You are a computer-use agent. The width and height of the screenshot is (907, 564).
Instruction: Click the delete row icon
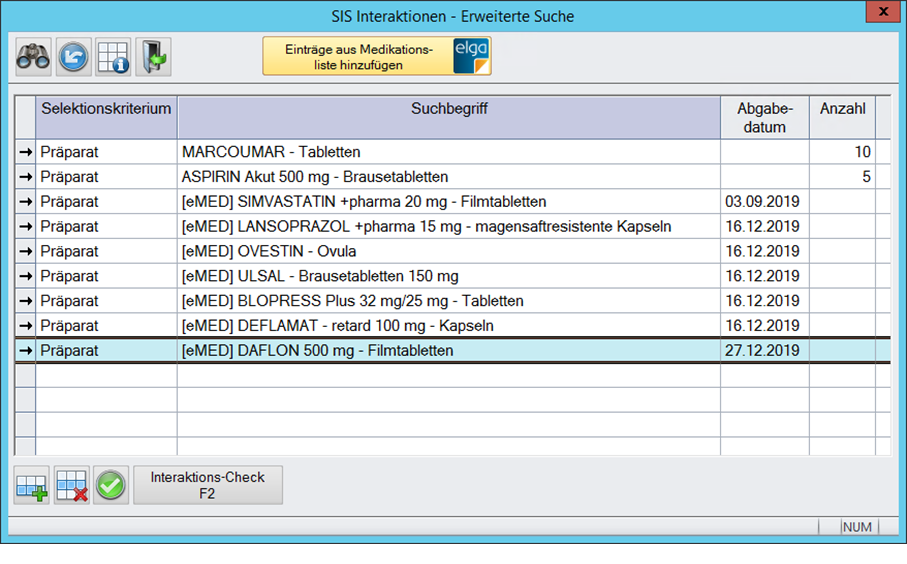[72, 486]
